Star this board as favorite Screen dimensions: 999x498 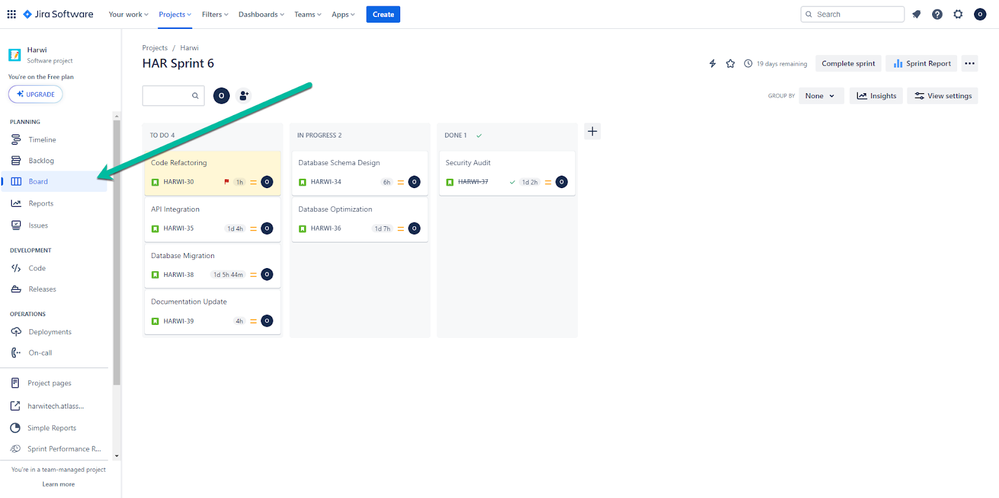730,64
